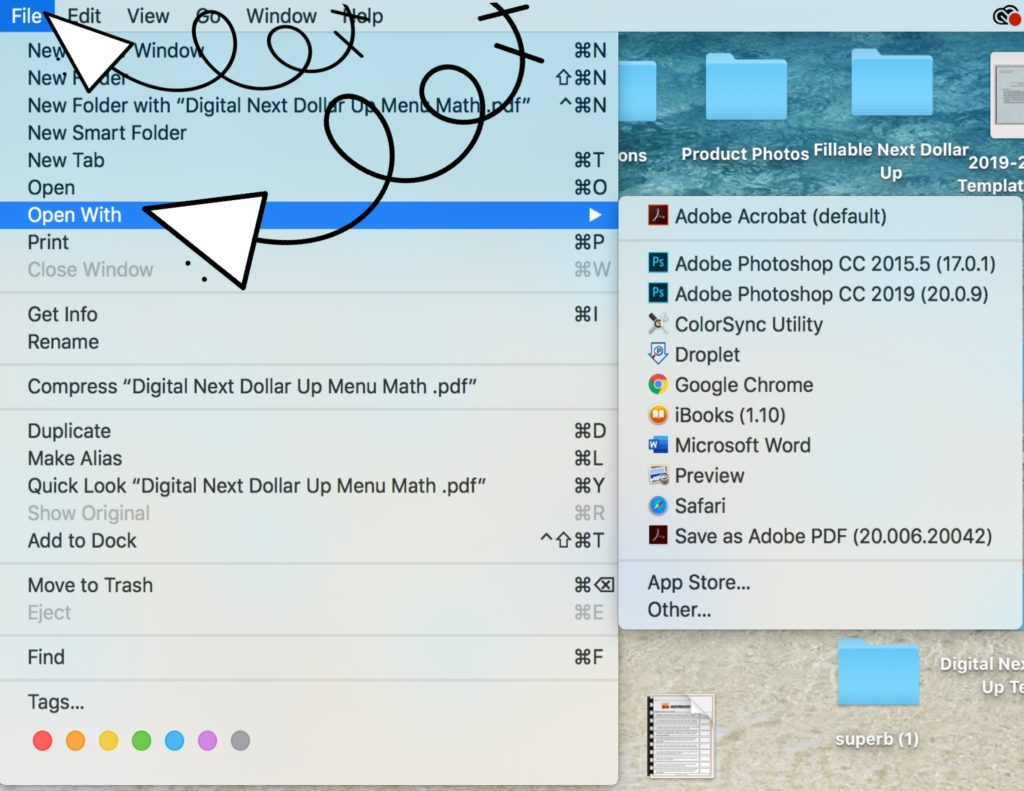This screenshot has height=791, width=1024.
Task: Select Microsoft Word as the opening app
Action: coord(745,445)
